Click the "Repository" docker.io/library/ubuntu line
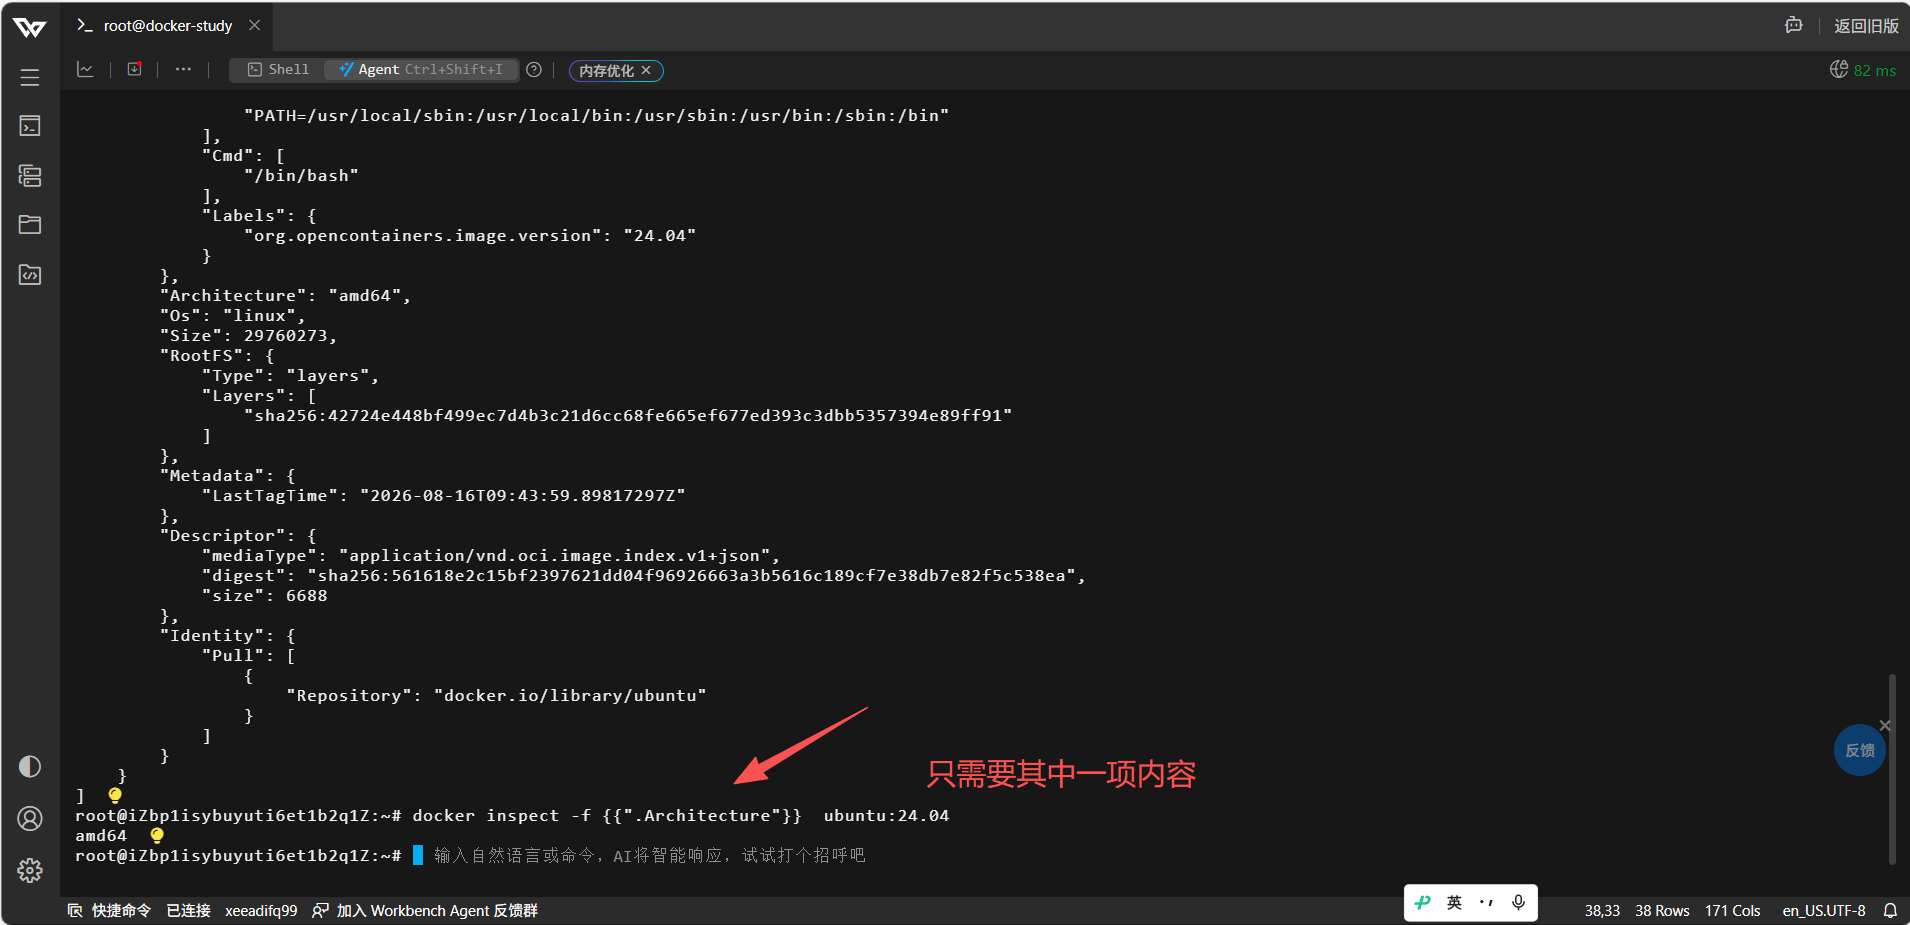This screenshot has width=1910, height=925. click(x=496, y=695)
